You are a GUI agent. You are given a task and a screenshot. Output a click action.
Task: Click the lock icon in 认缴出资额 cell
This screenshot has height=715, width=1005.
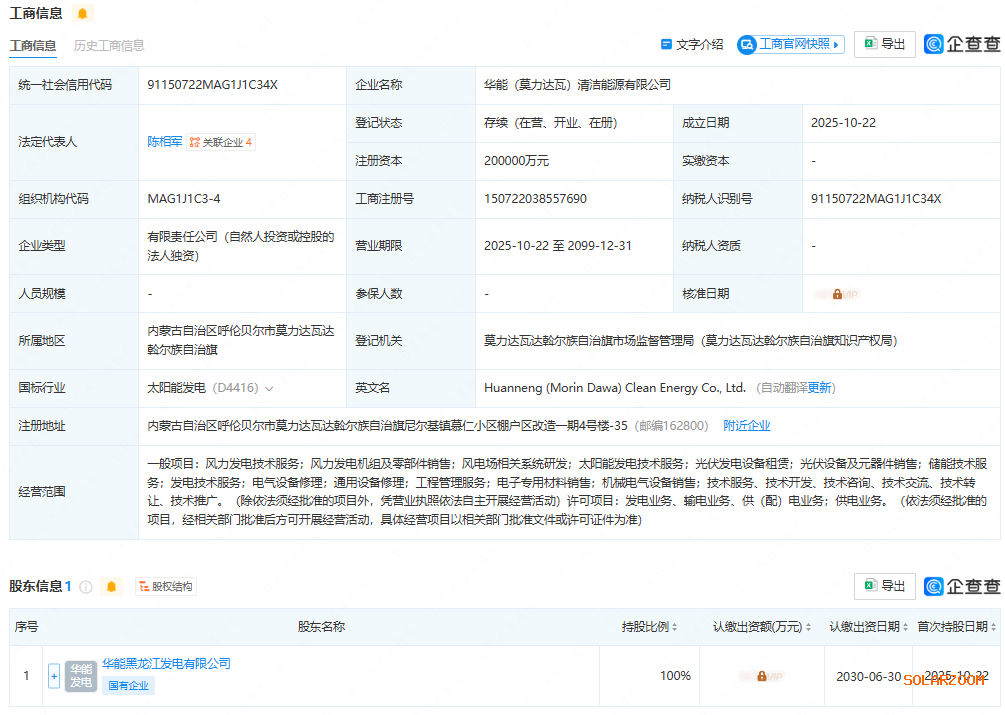(x=762, y=676)
